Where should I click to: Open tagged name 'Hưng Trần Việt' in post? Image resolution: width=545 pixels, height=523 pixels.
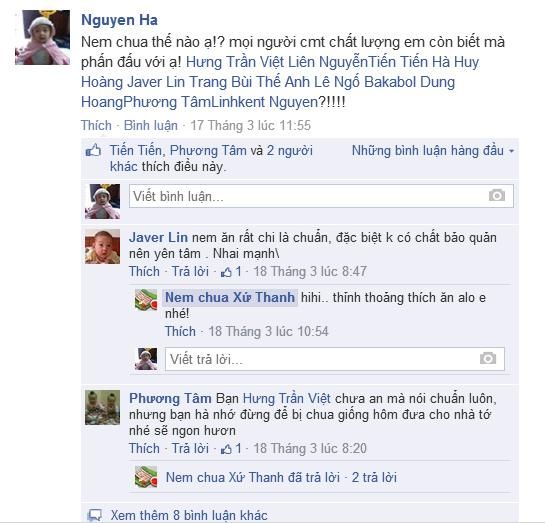[235, 62]
